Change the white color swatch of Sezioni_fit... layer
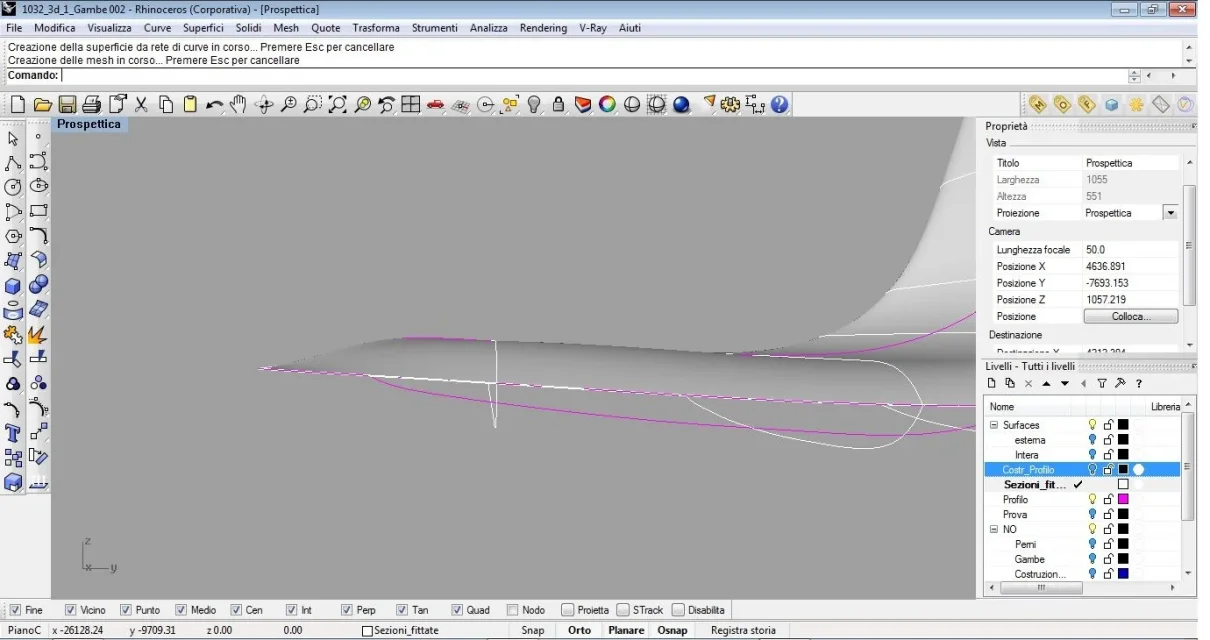The height and width of the screenshot is (640, 1210). tap(1123, 484)
